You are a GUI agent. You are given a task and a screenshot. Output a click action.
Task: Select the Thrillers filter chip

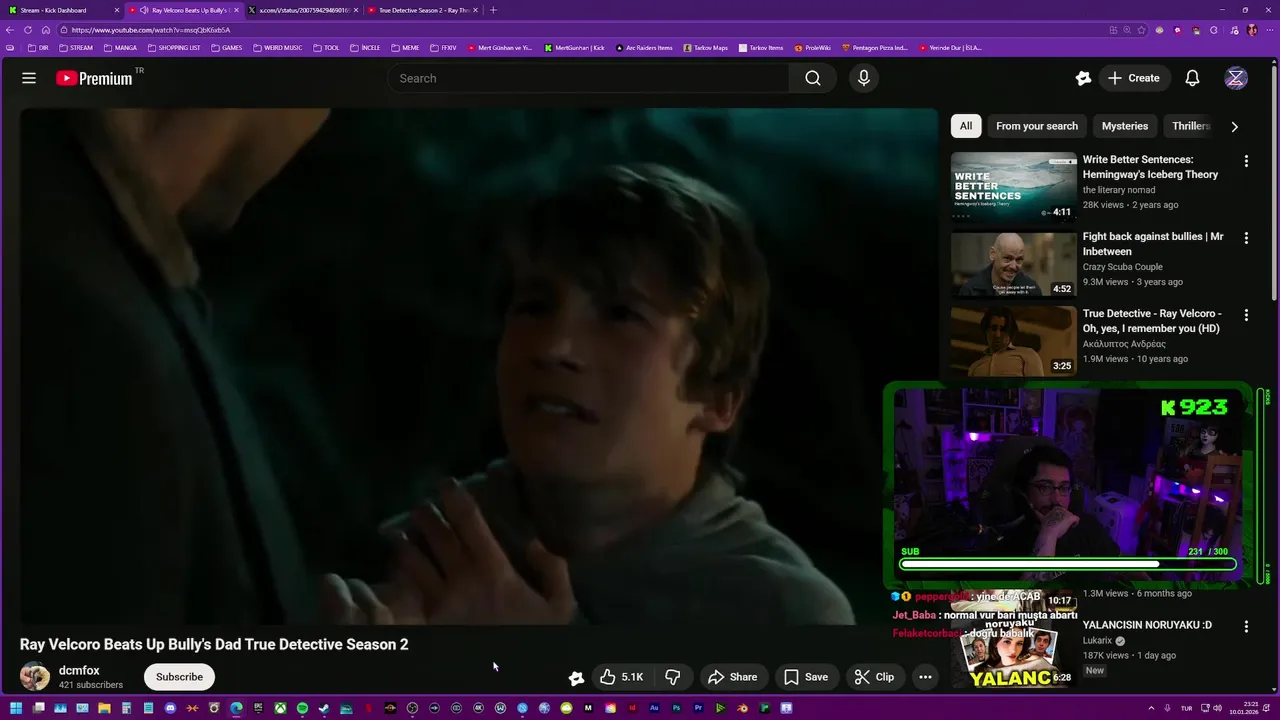(x=1190, y=126)
